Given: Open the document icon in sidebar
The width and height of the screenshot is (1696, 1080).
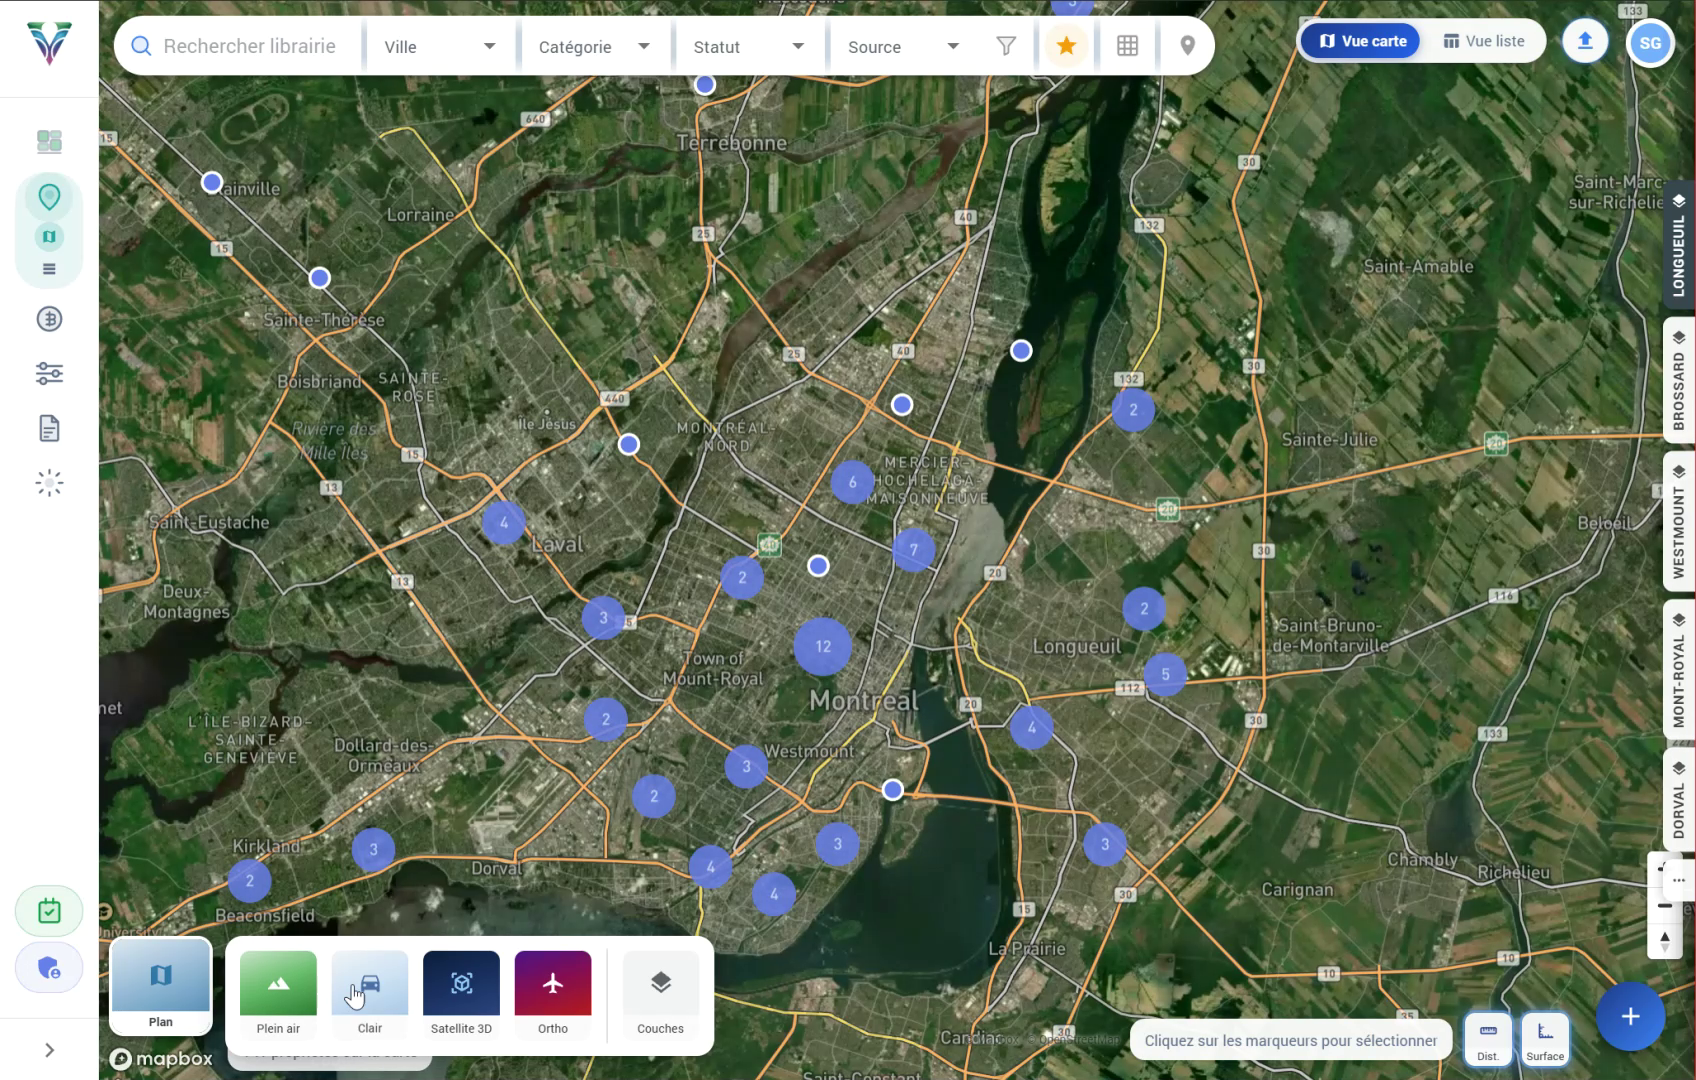Looking at the screenshot, I should (49, 429).
